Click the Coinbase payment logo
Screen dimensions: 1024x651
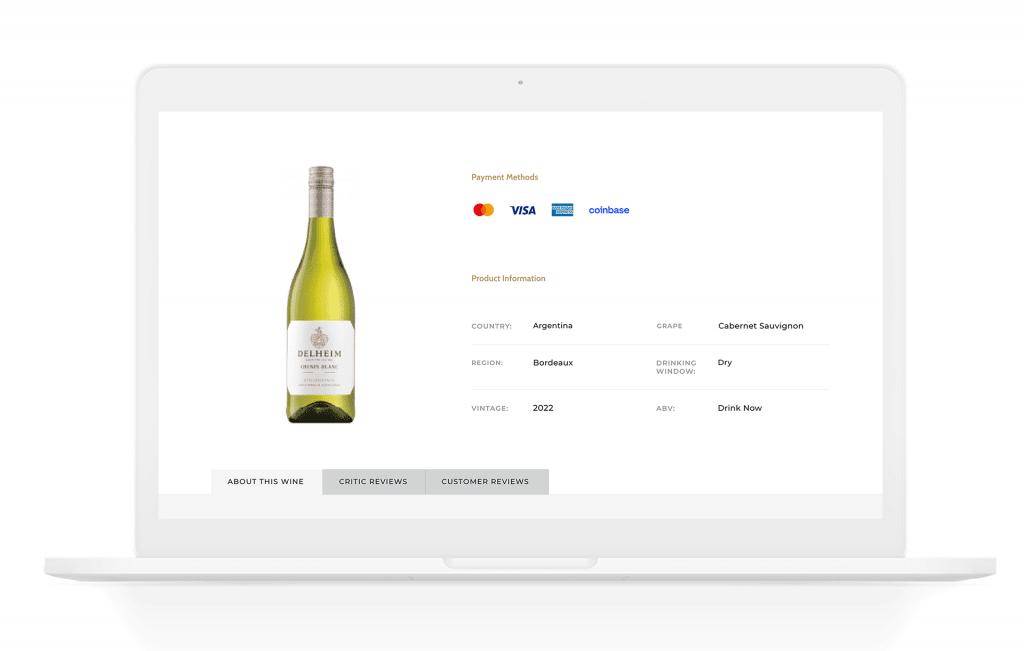coord(609,210)
